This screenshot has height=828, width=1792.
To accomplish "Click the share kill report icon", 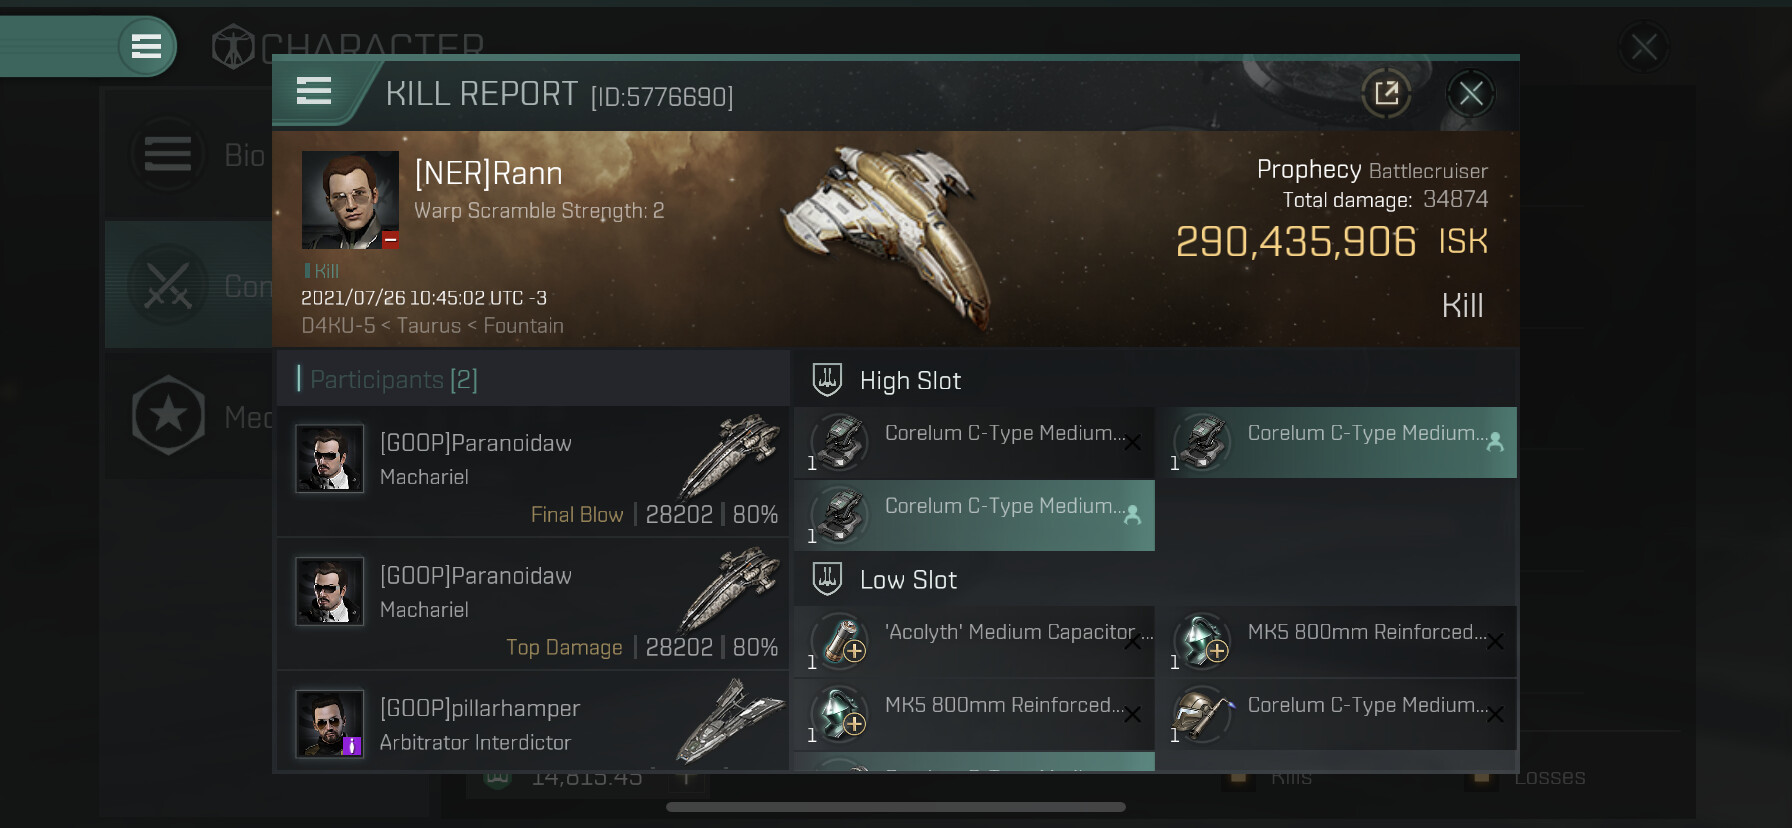I will [x=1386, y=94].
